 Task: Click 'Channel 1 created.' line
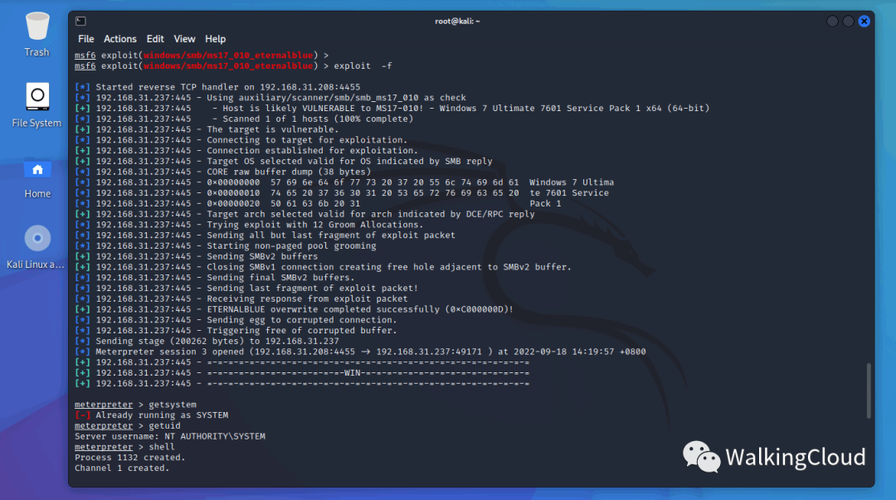(x=122, y=468)
